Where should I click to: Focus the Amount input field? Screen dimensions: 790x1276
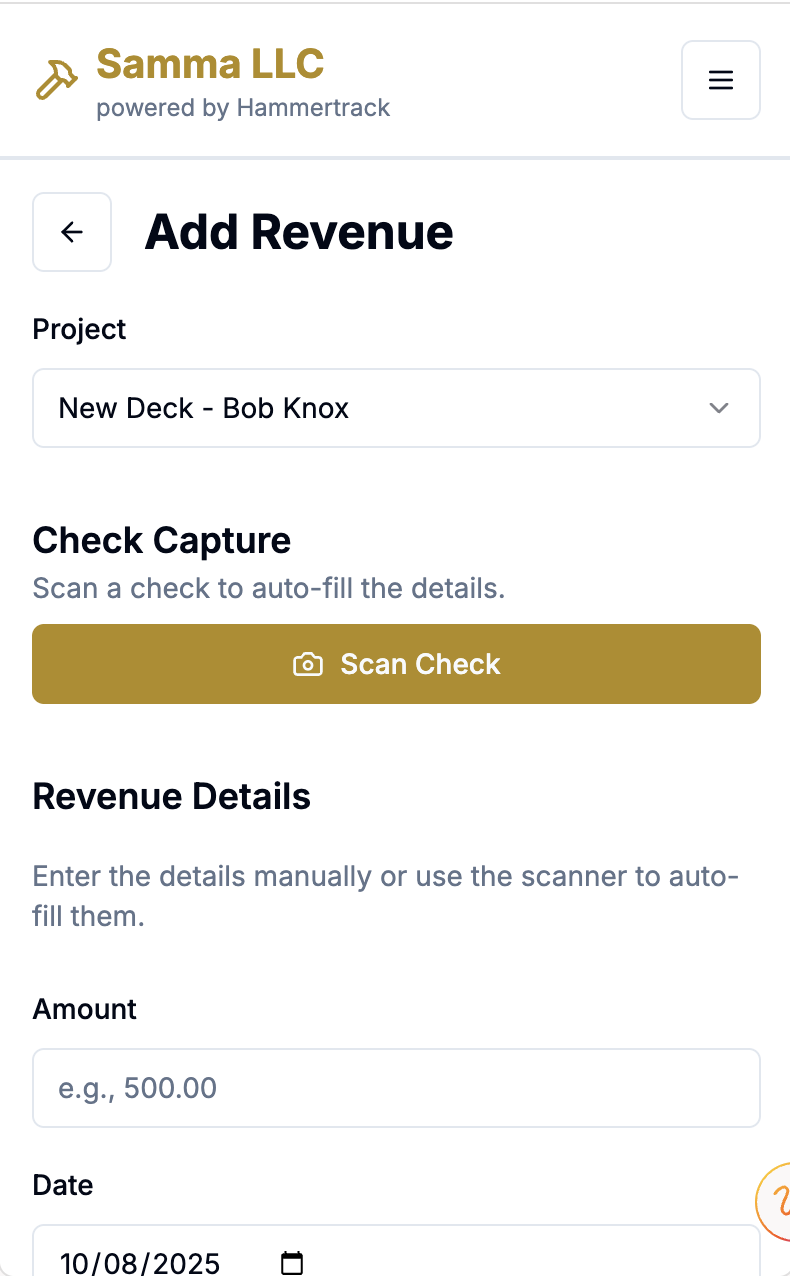point(396,1088)
